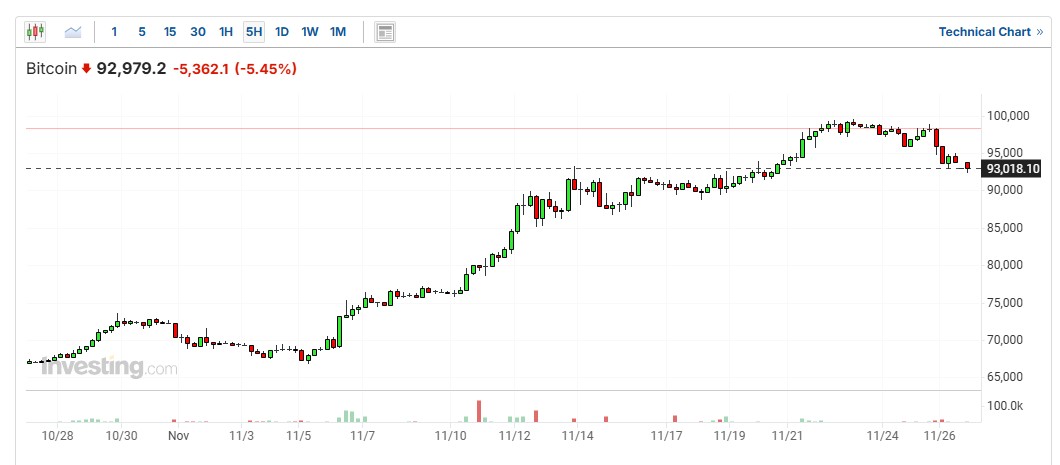1060x465 pixels.
Task: Switch to candlestick chart type
Action: coord(35,32)
